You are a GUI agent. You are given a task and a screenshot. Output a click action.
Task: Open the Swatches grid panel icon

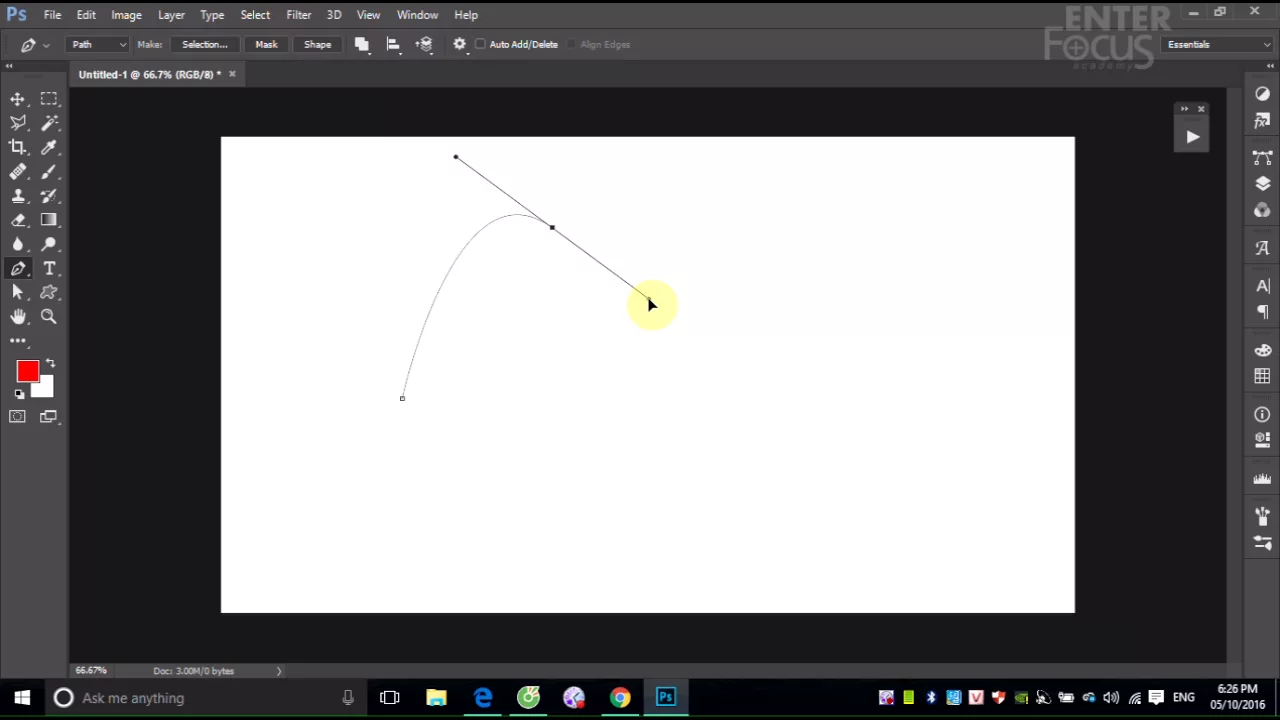click(x=1263, y=376)
